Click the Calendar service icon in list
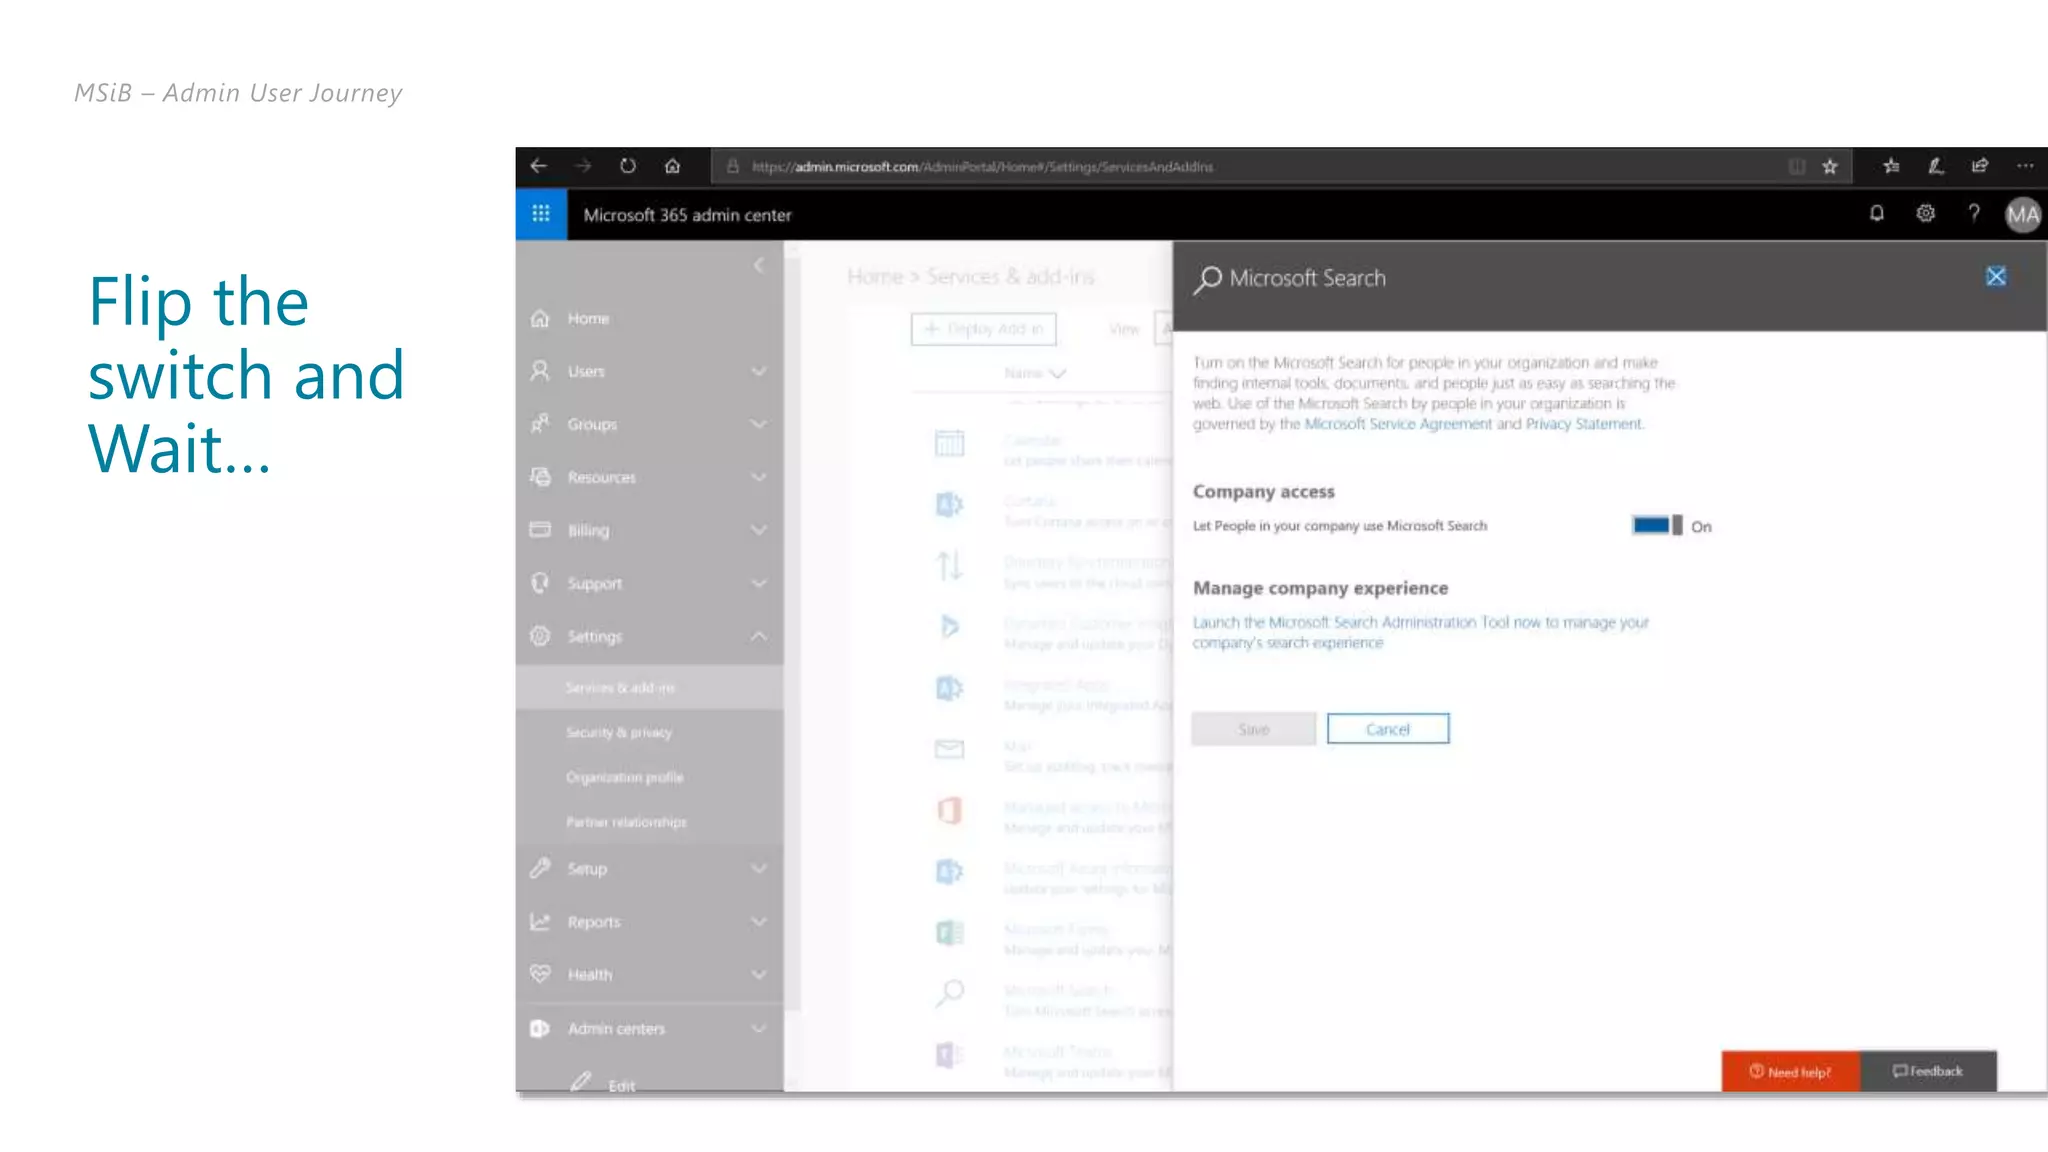2048x1152 pixels. (949, 443)
